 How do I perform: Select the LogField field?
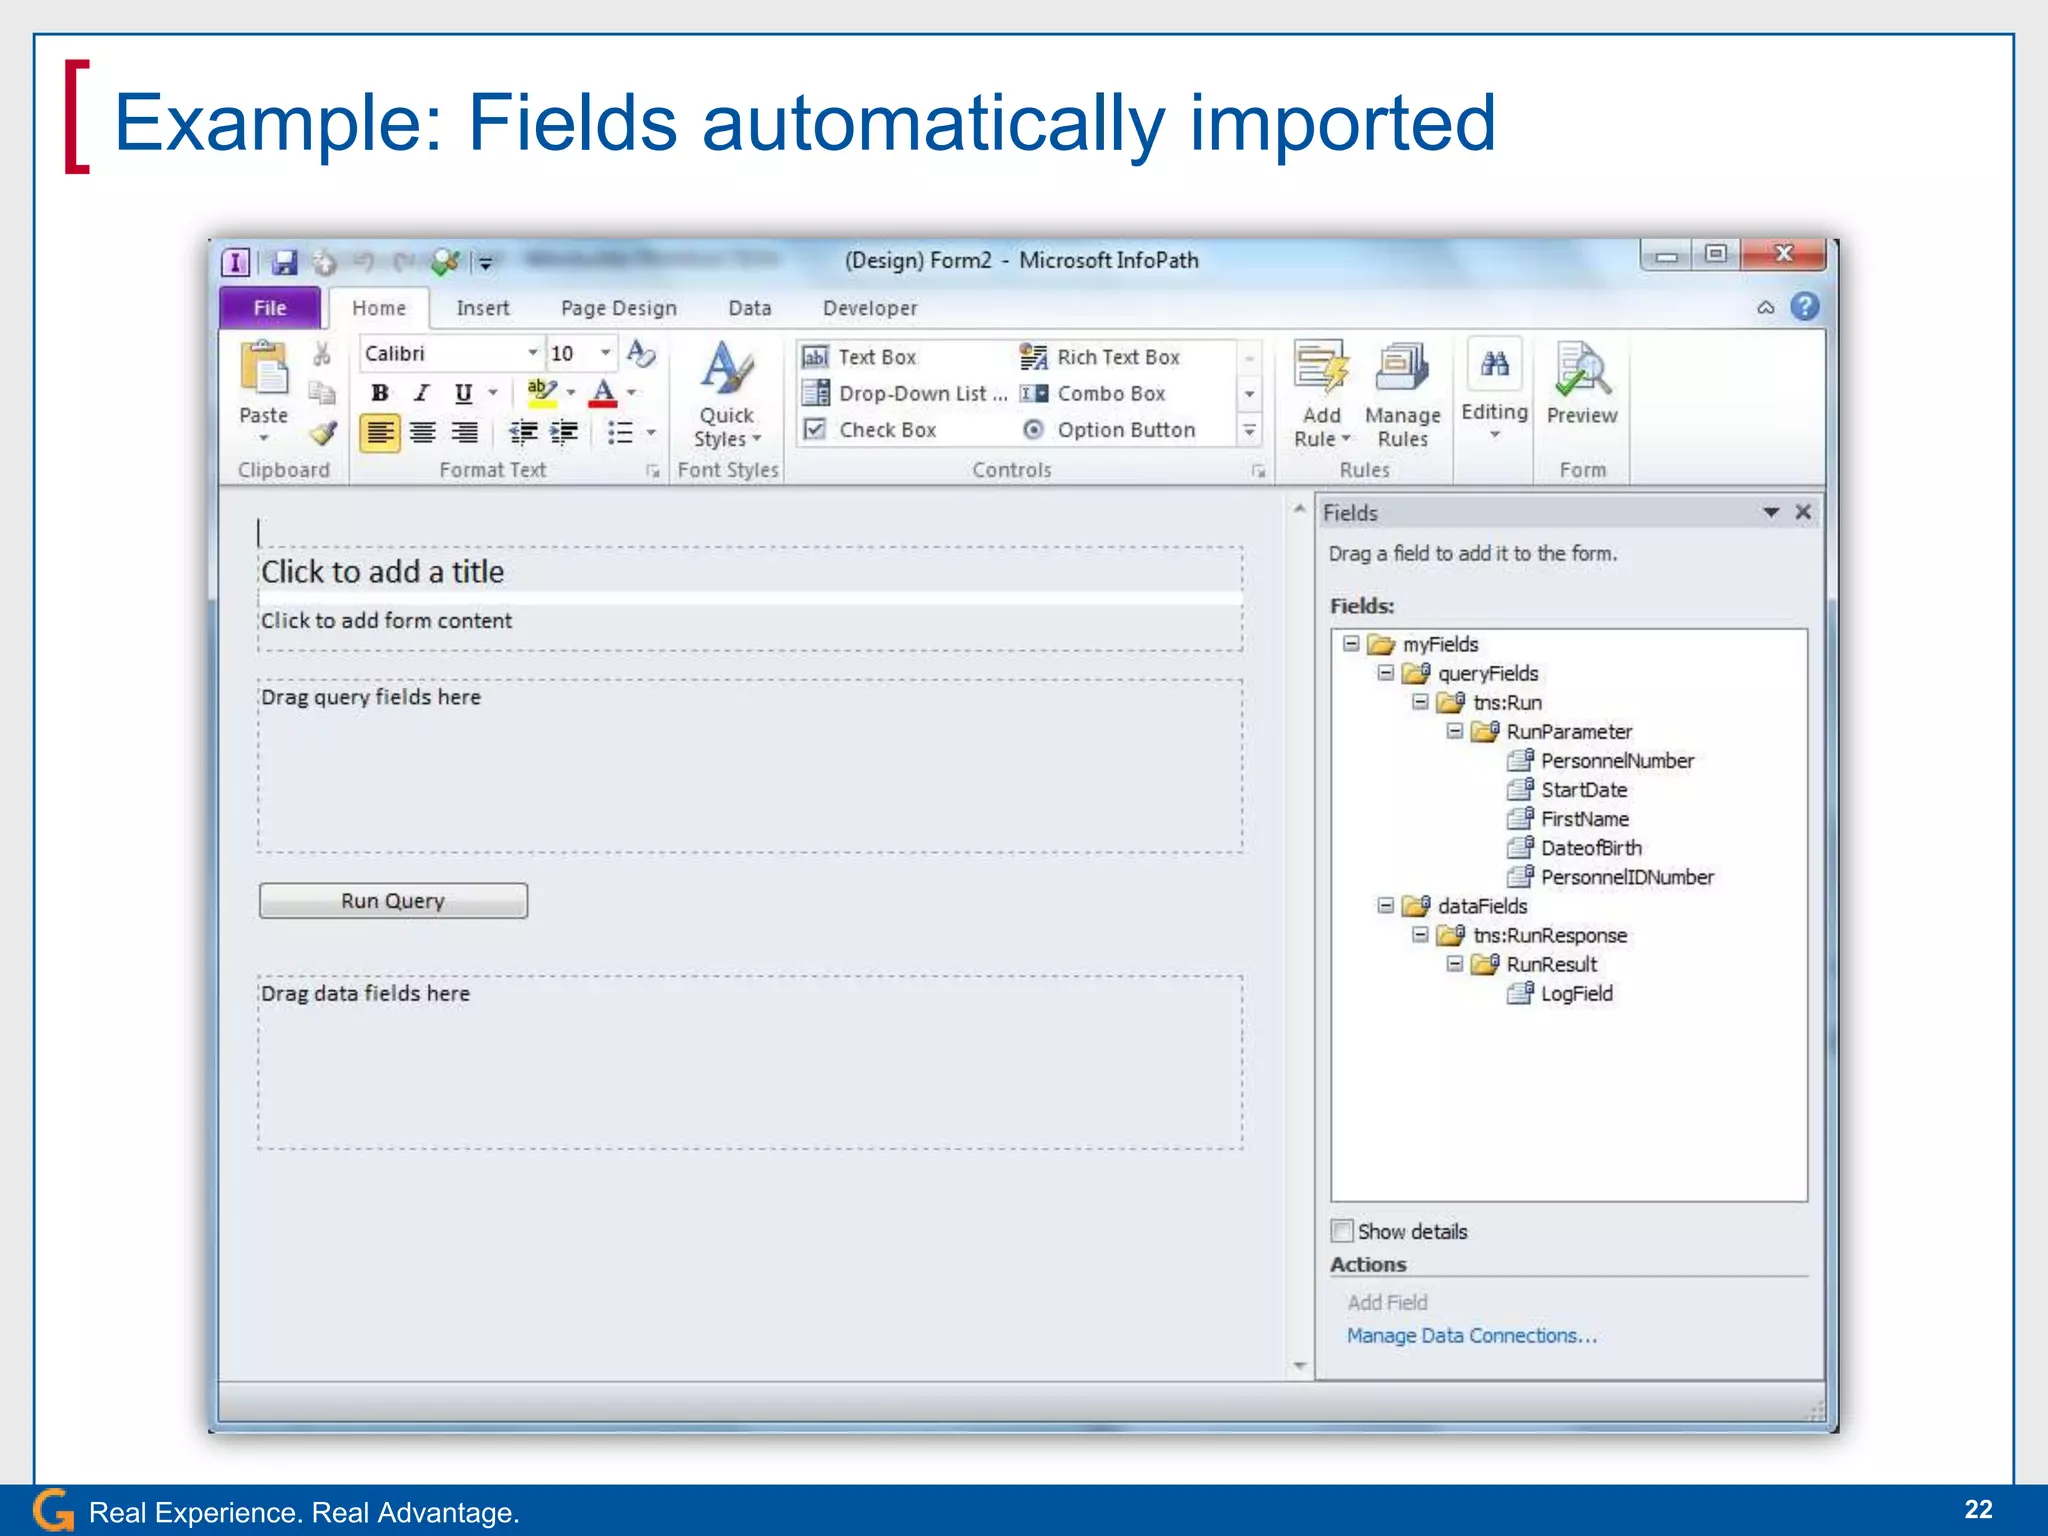tap(1576, 993)
